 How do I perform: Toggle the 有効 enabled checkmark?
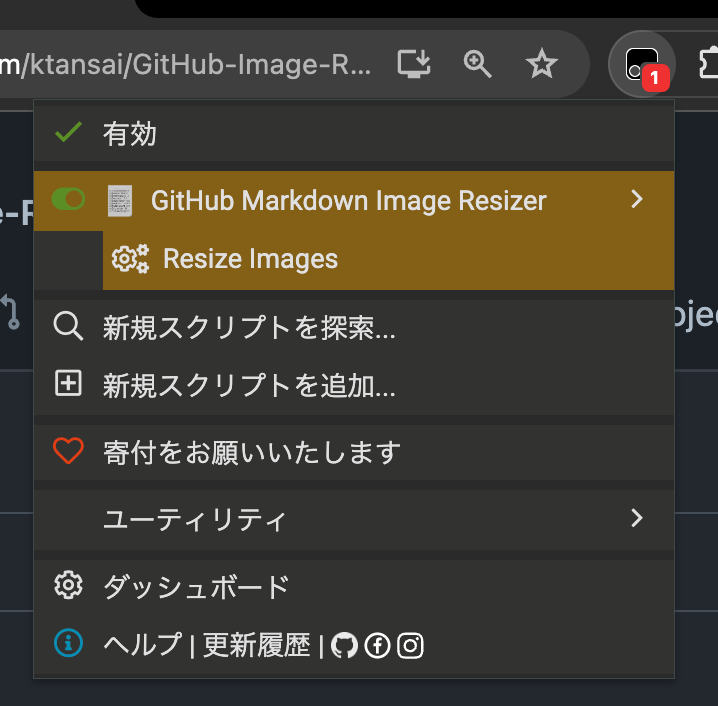[68, 133]
